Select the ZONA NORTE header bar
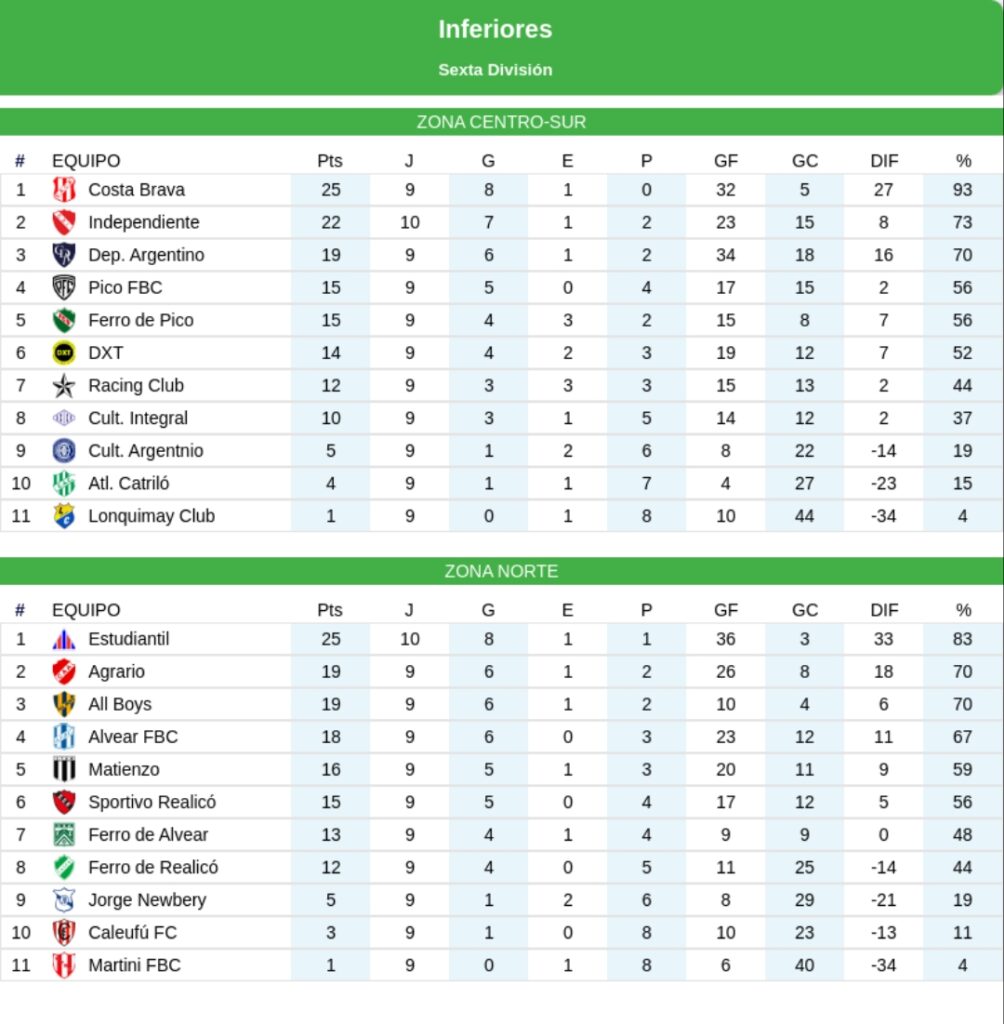The width and height of the screenshot is (1004, 1024). [x=501, y=571]
